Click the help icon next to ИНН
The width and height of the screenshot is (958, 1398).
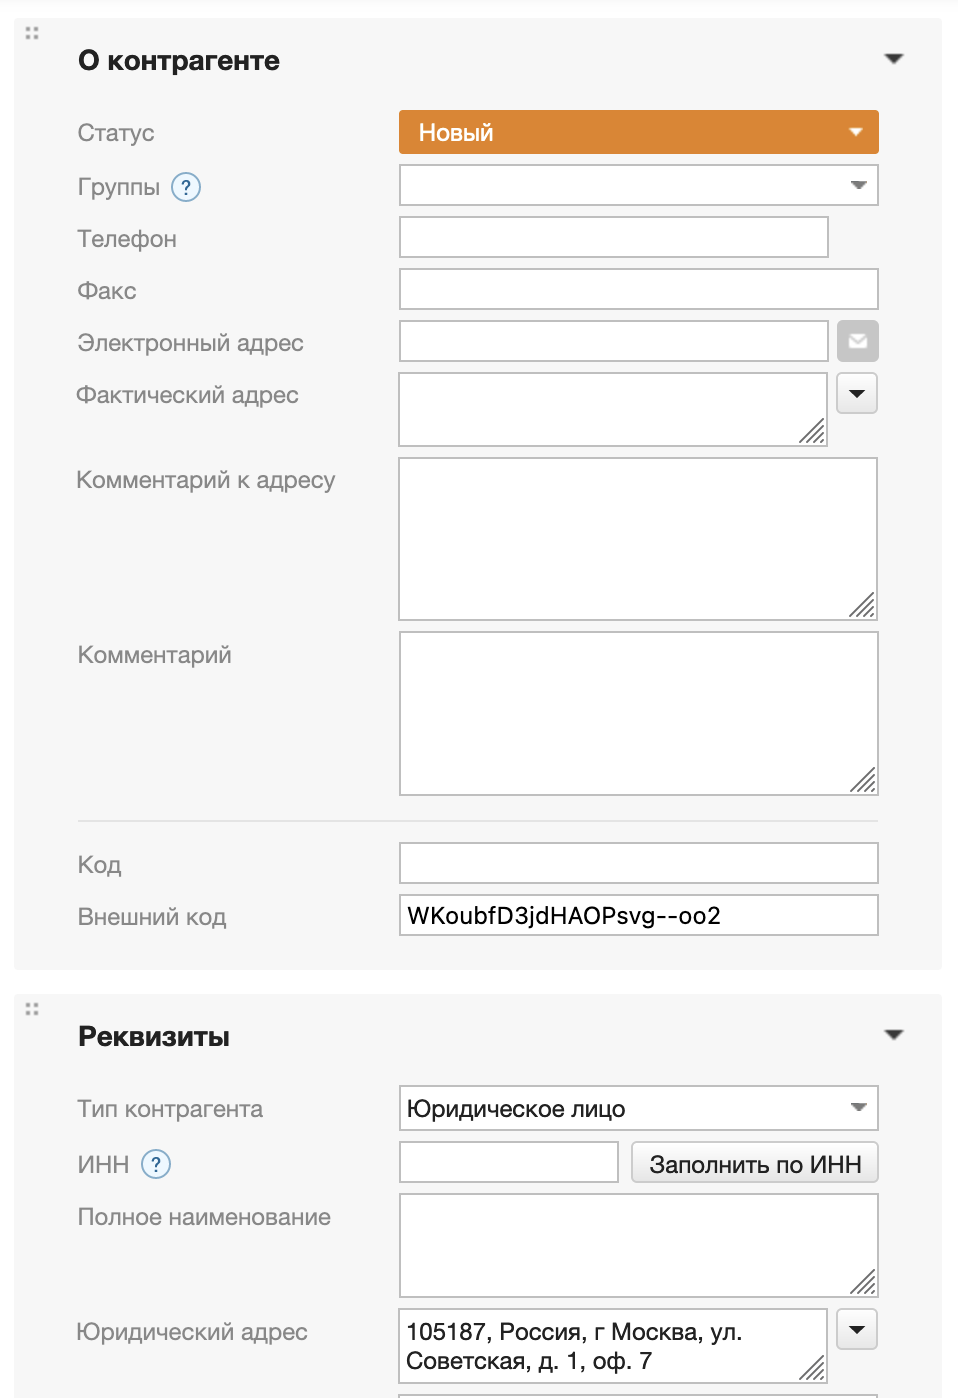[156, 1164]
